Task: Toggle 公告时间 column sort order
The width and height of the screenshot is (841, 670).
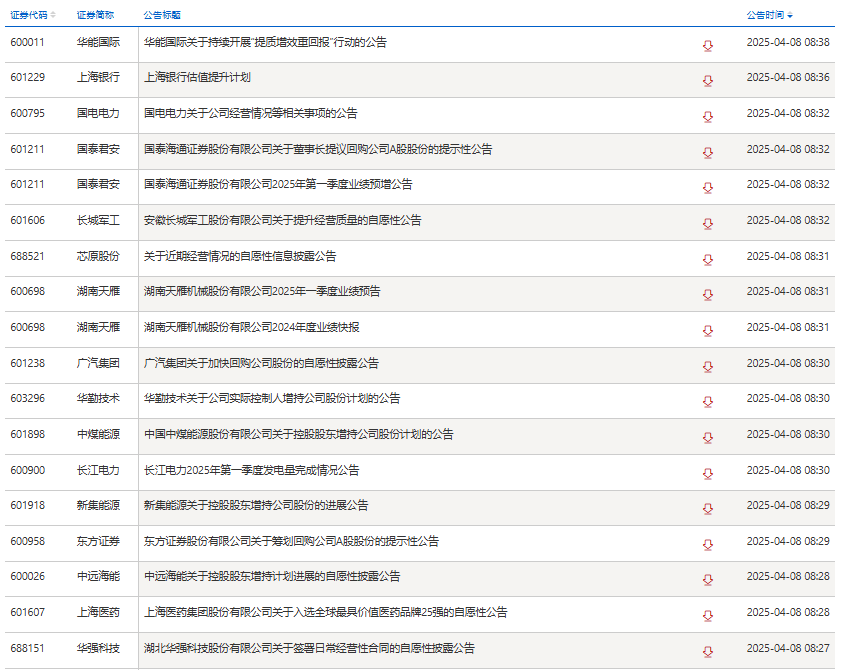Action: 770,15
